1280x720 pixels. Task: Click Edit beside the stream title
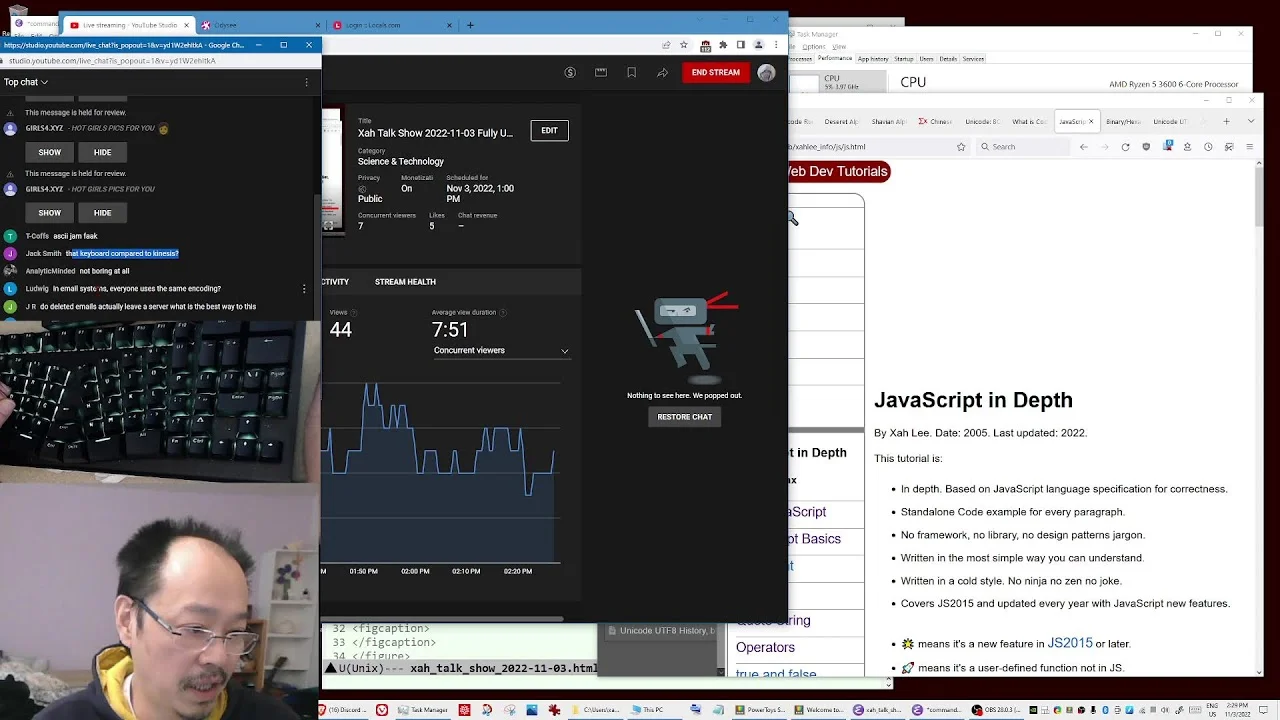click(549, 131)
